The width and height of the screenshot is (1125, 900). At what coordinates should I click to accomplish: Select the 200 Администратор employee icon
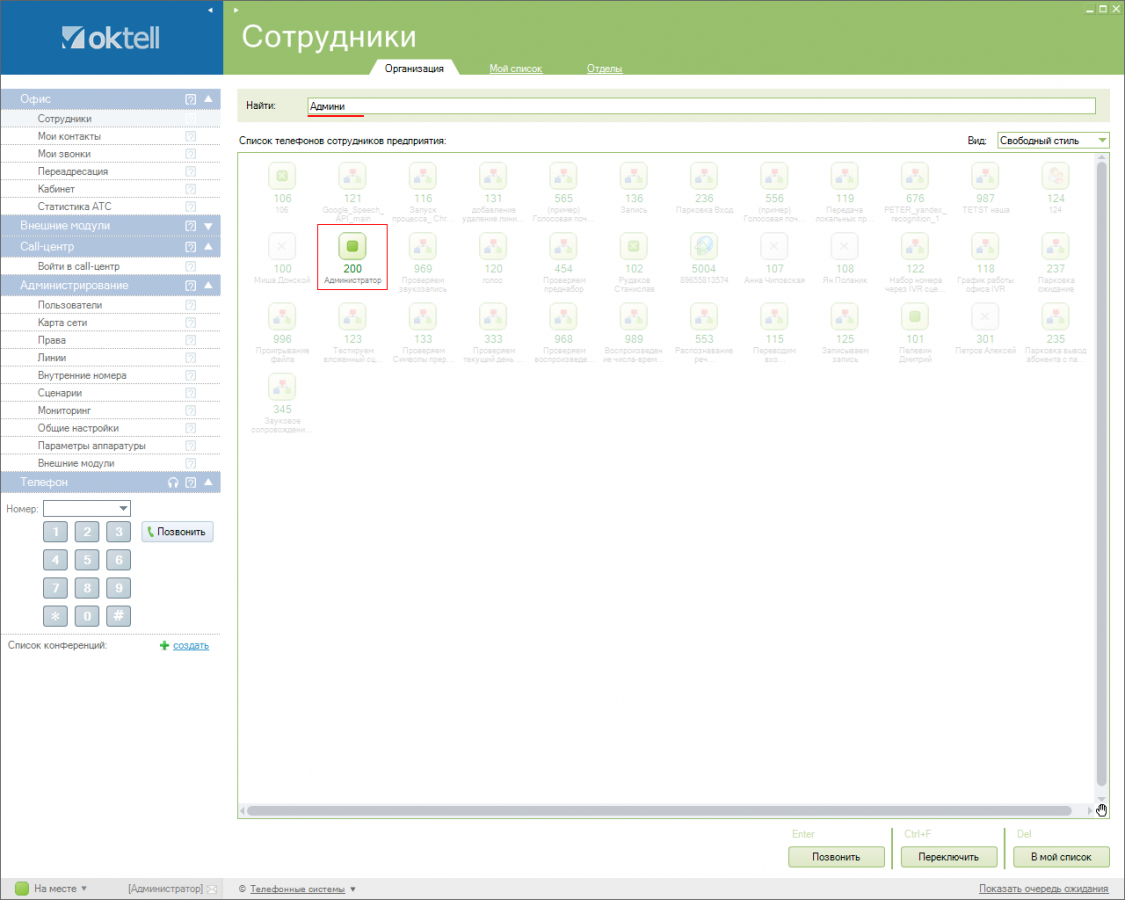pos(352,247)
